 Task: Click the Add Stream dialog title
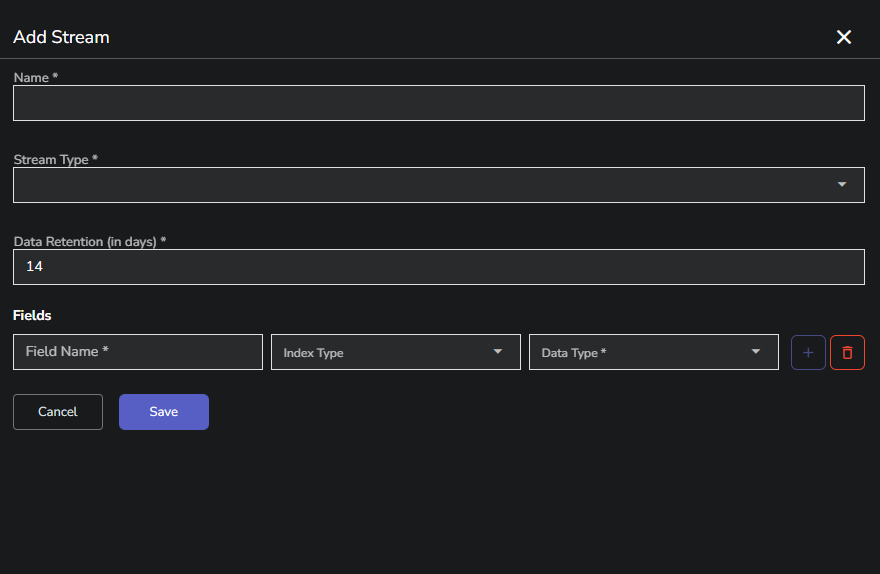61,37
